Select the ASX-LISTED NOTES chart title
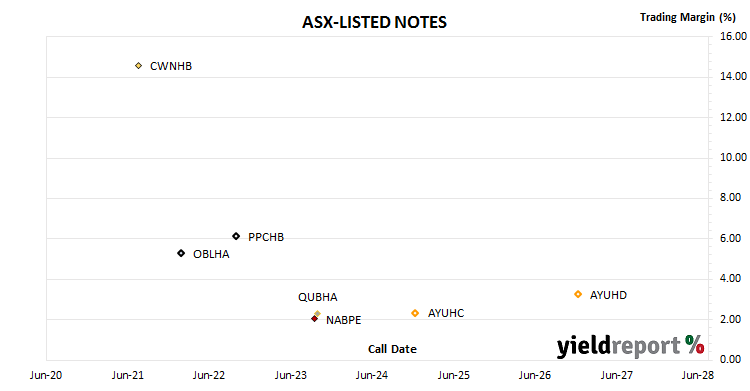Viewport: 750px width, 391px height. [375, 22]
